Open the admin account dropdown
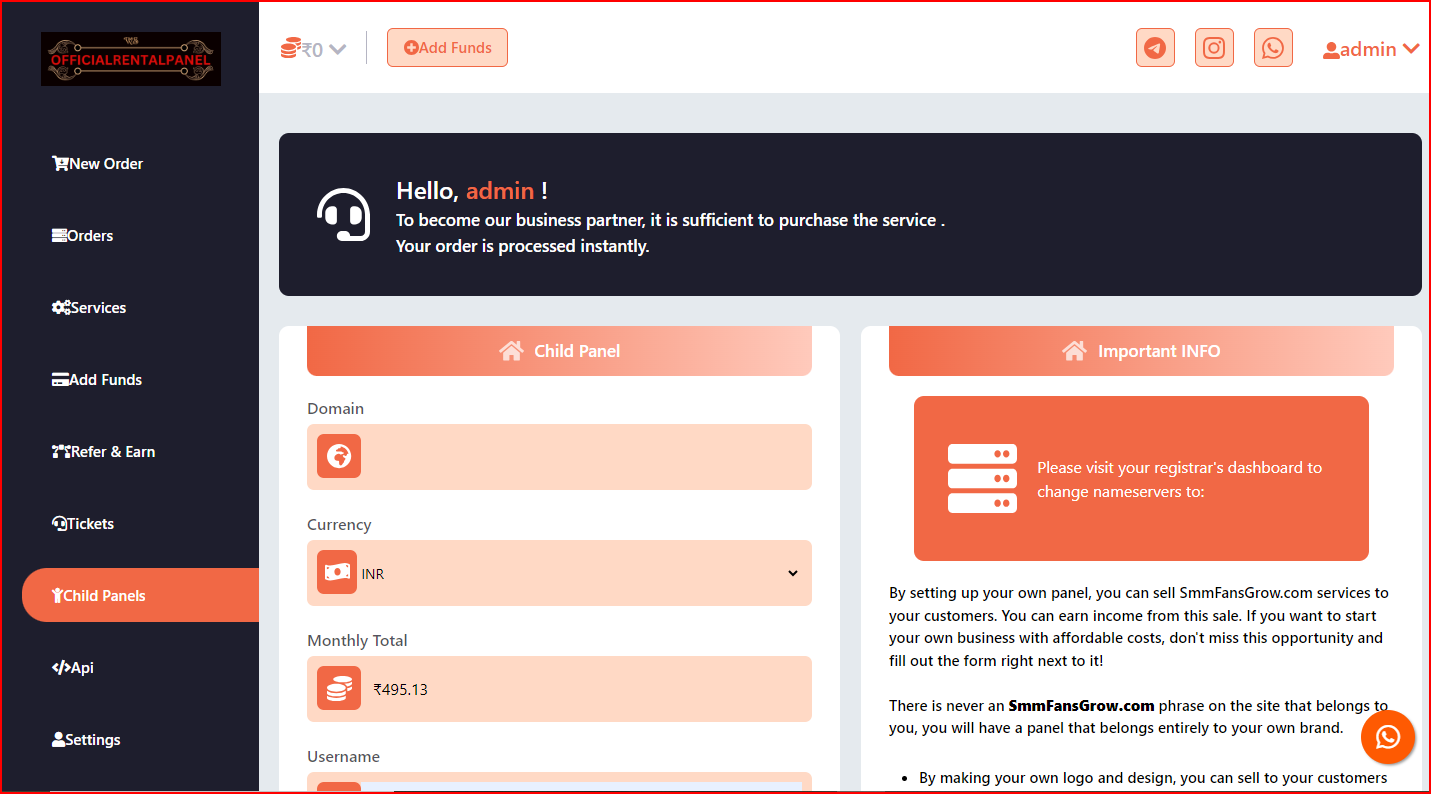The width and height of the screenshot is (1431, 794). 1371,49
